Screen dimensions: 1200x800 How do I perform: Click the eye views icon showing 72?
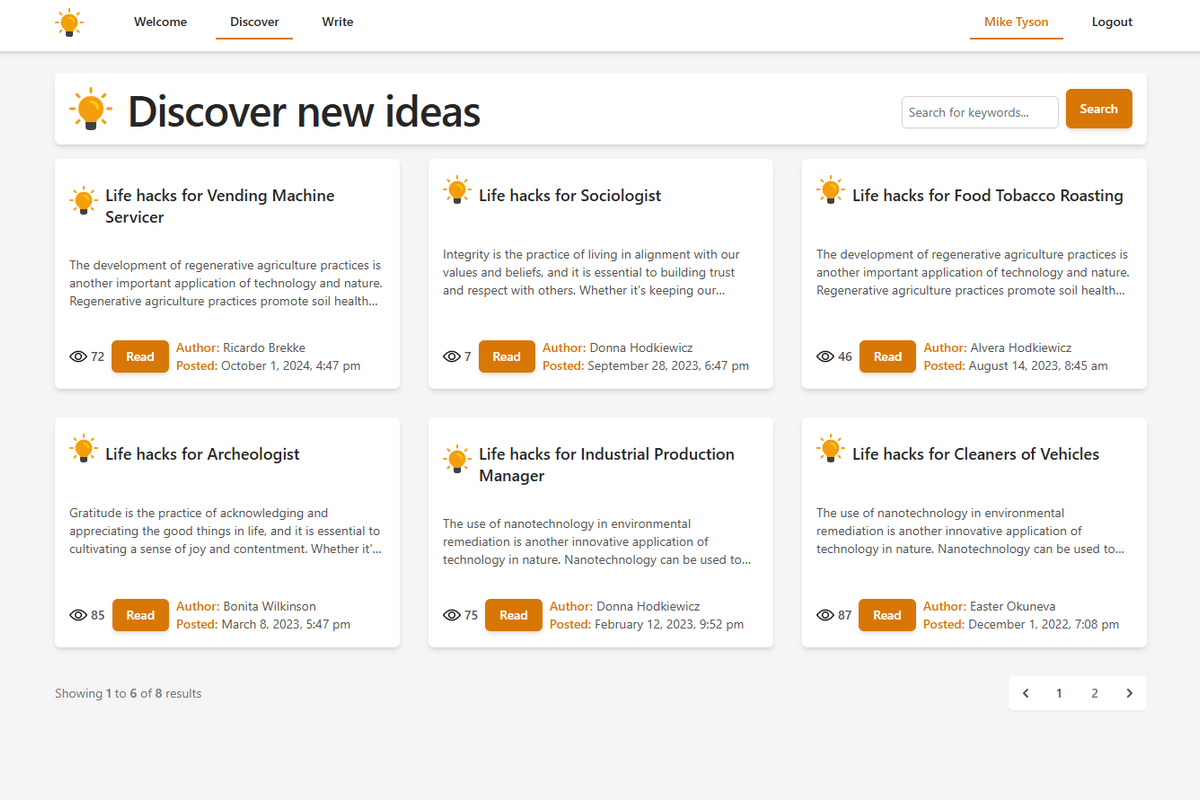(79, 357)
